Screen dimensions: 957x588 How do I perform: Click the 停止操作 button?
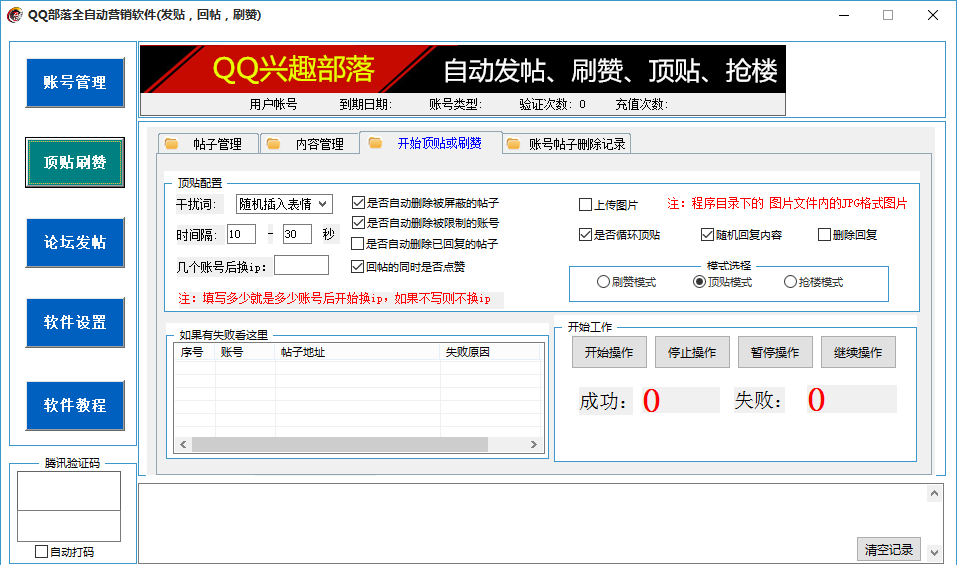(692, 352)
